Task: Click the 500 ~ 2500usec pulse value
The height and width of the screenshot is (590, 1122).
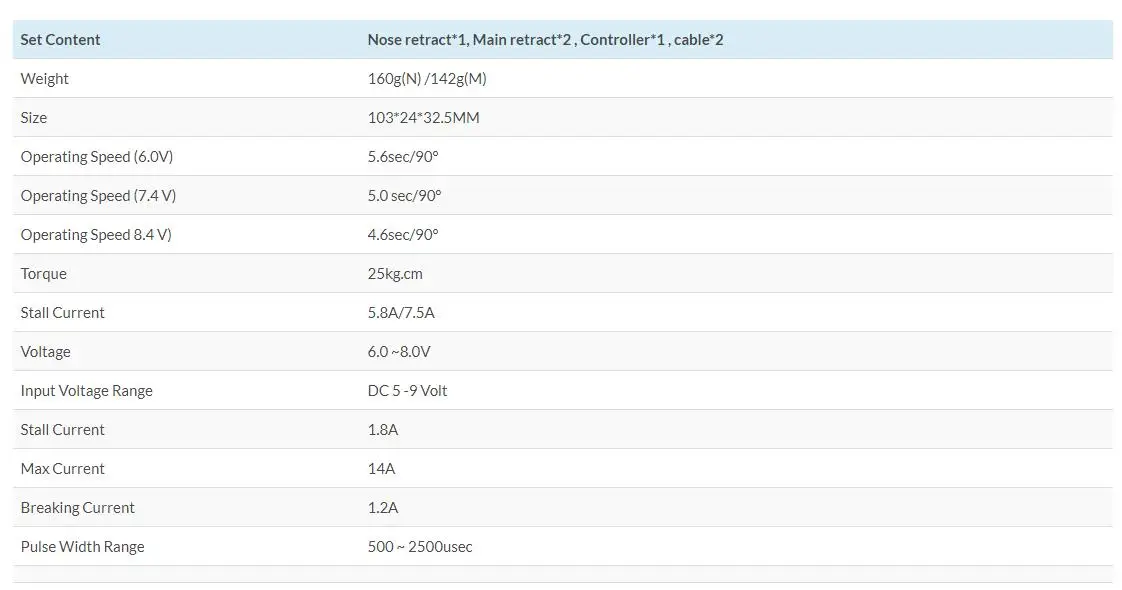Action: pyautogui.click(x=420, y=547)
